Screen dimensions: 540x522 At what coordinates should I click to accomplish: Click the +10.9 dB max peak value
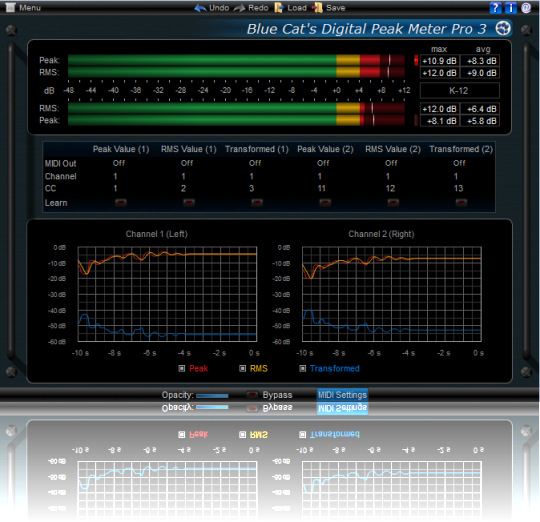[439, 61]
